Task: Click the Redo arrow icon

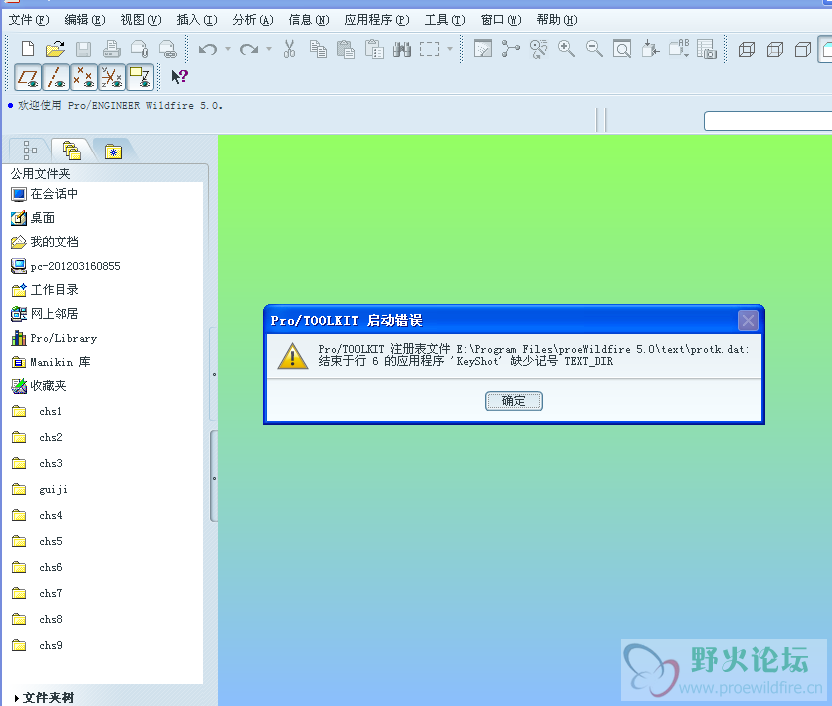Action: coord(248,50)
